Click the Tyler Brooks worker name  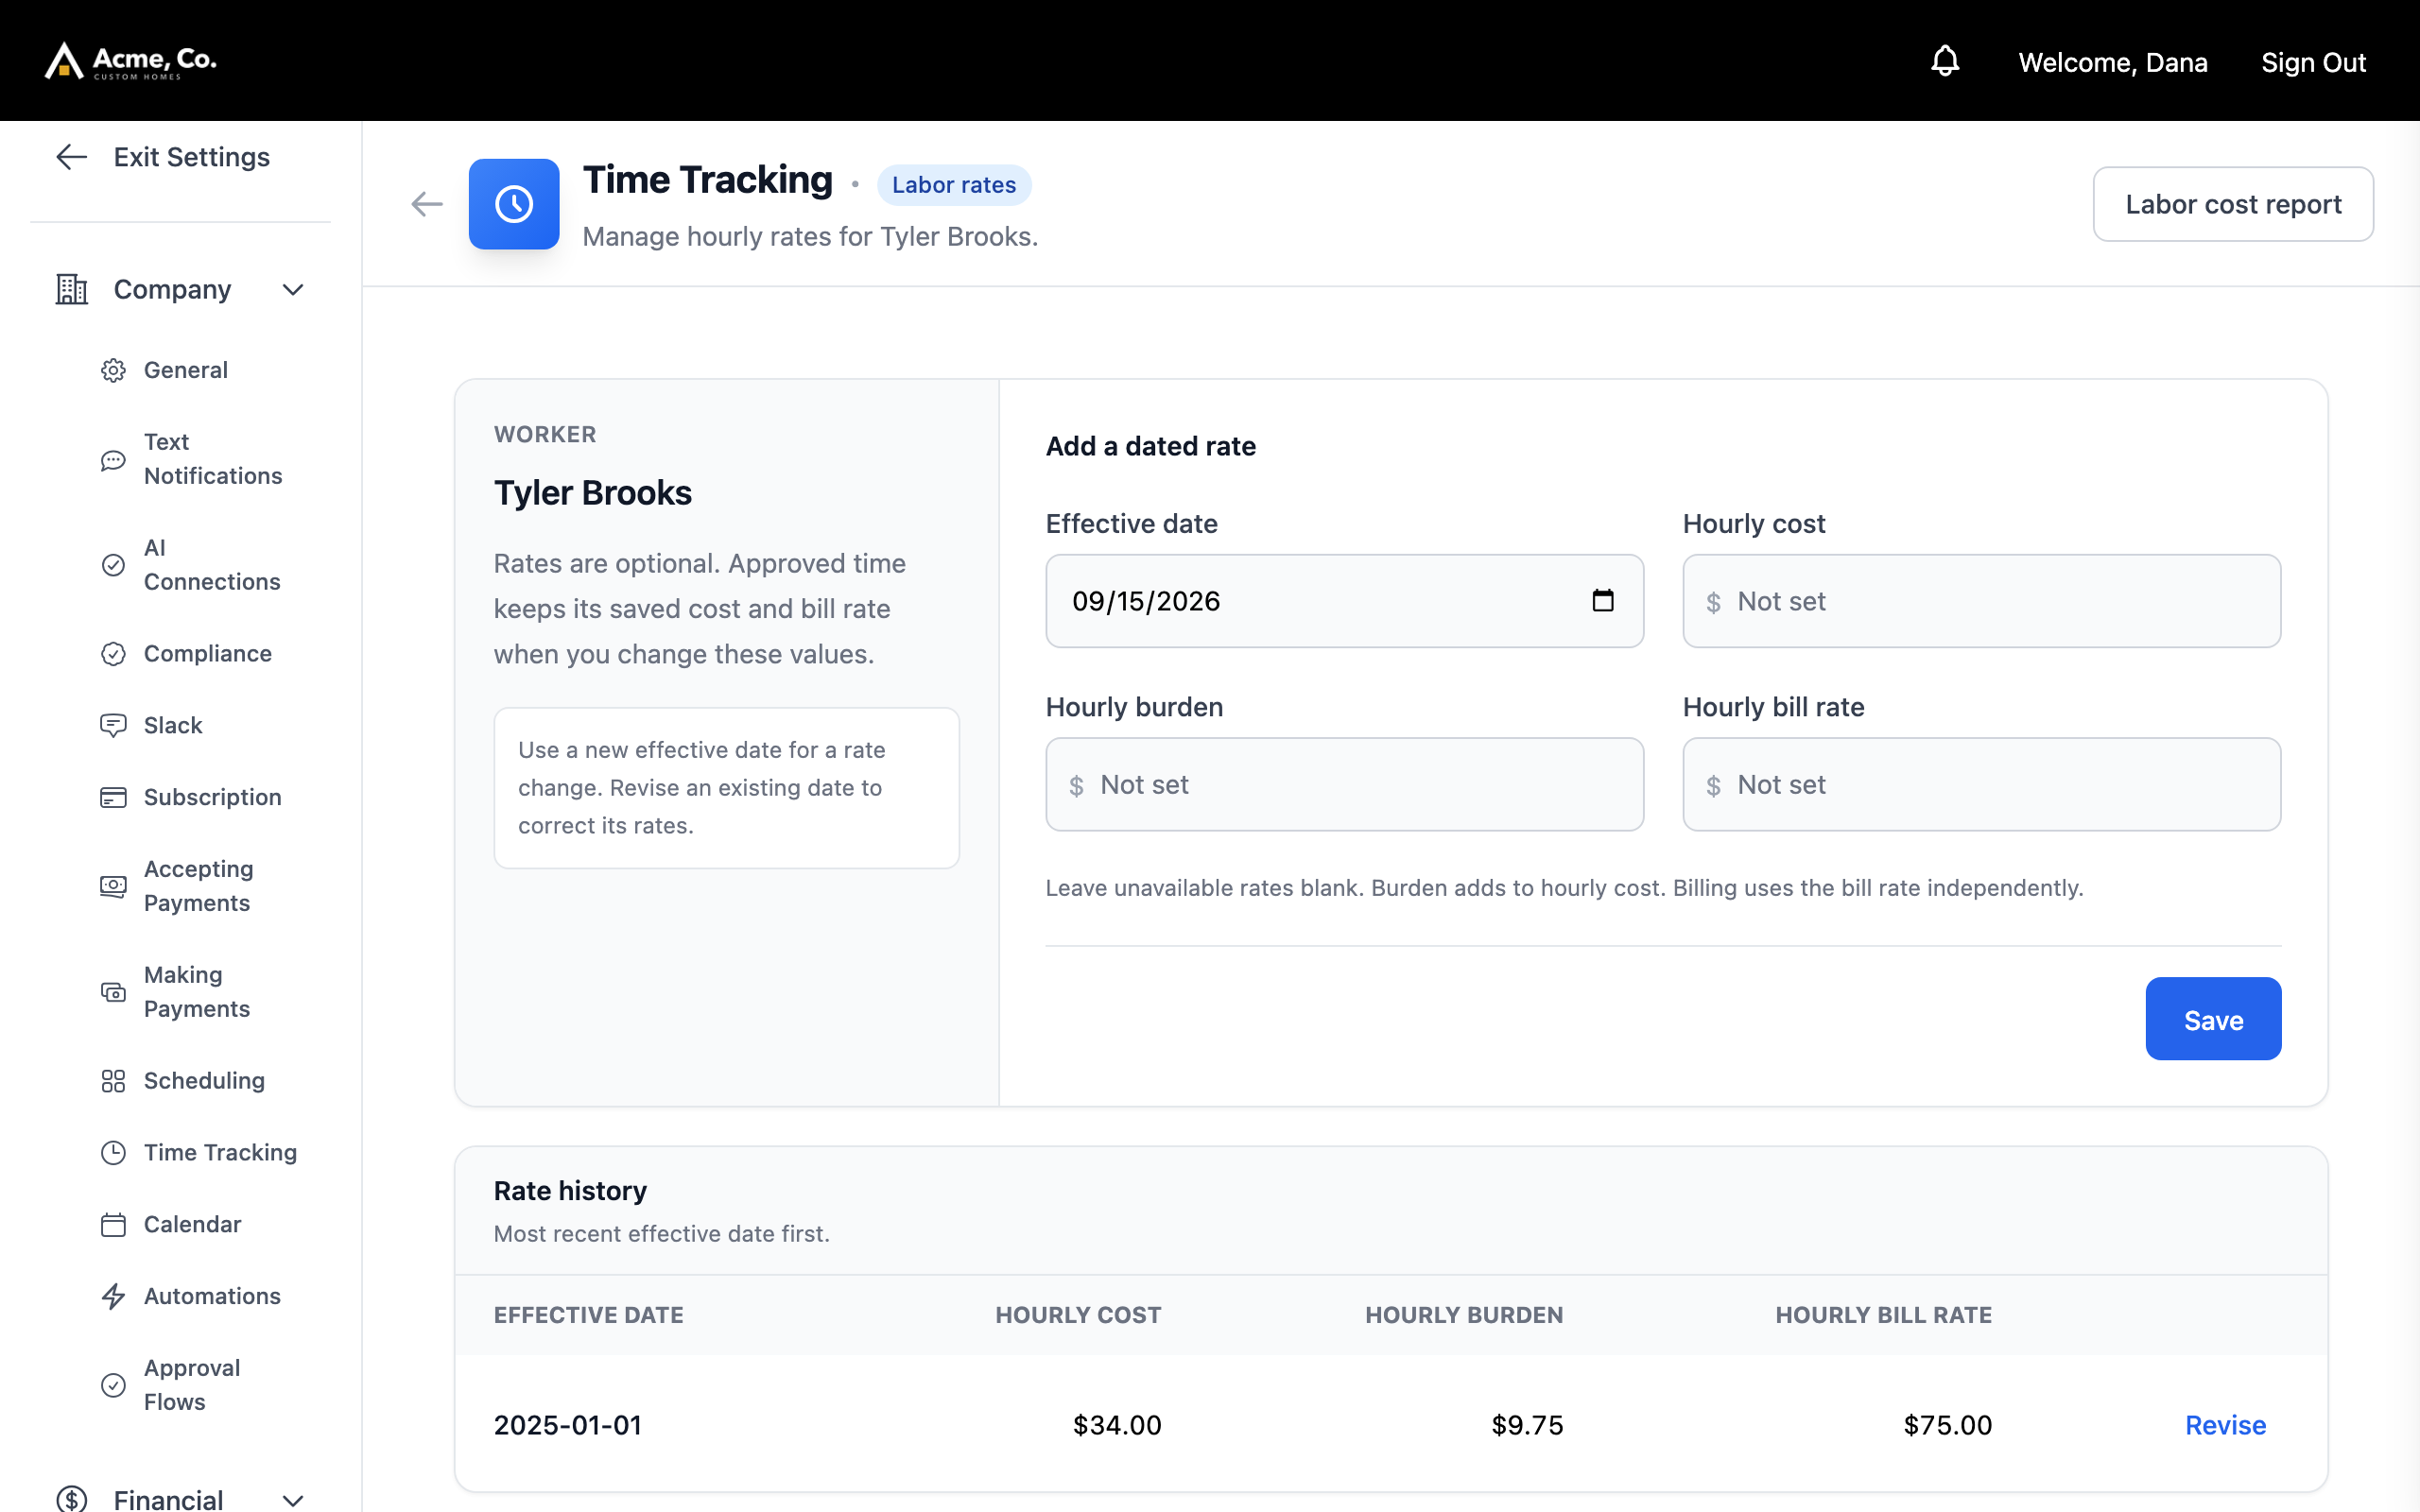click(x=592, y=493)
